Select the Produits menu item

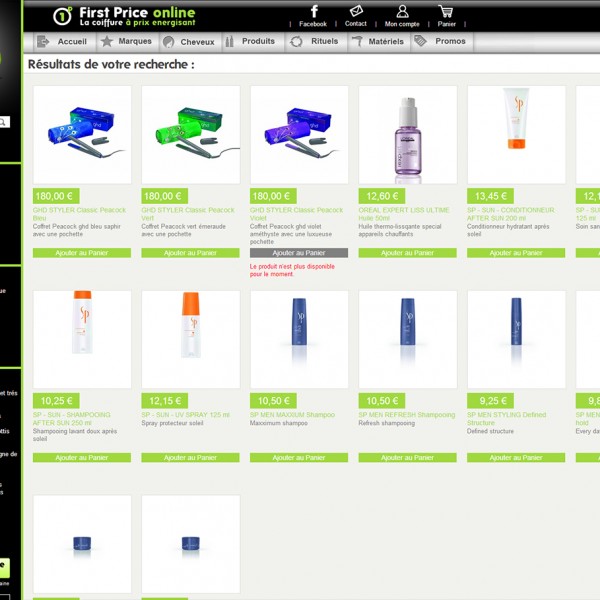pos(250,42)
